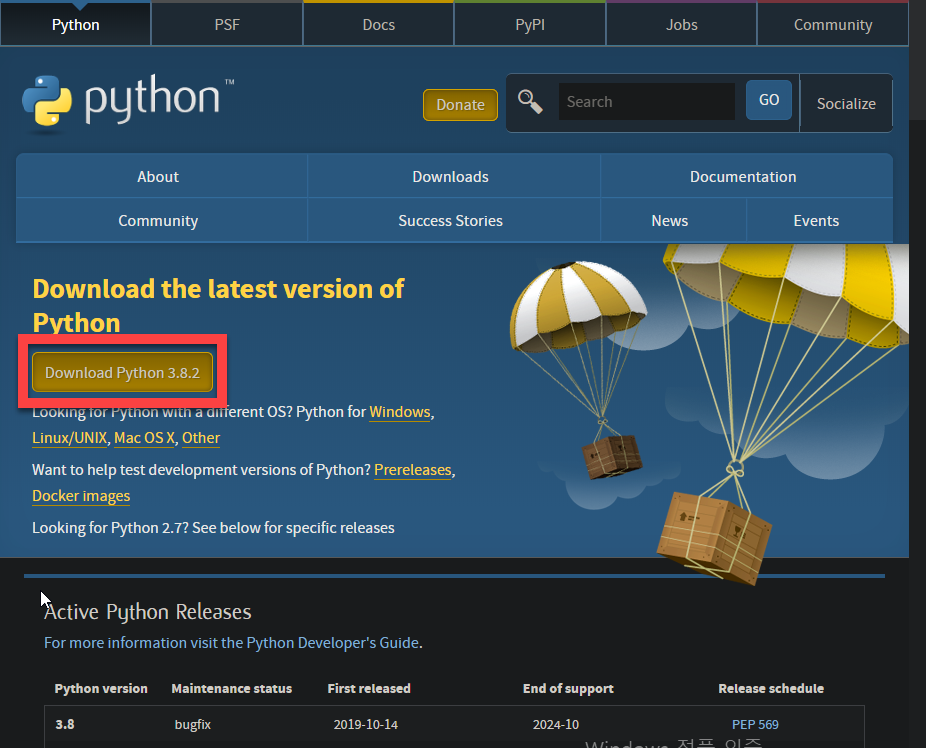This screenshot has width=926, height=748.
Task: Follow the Other platforms link
Action: pyautogui.click(x=201, y=437)
